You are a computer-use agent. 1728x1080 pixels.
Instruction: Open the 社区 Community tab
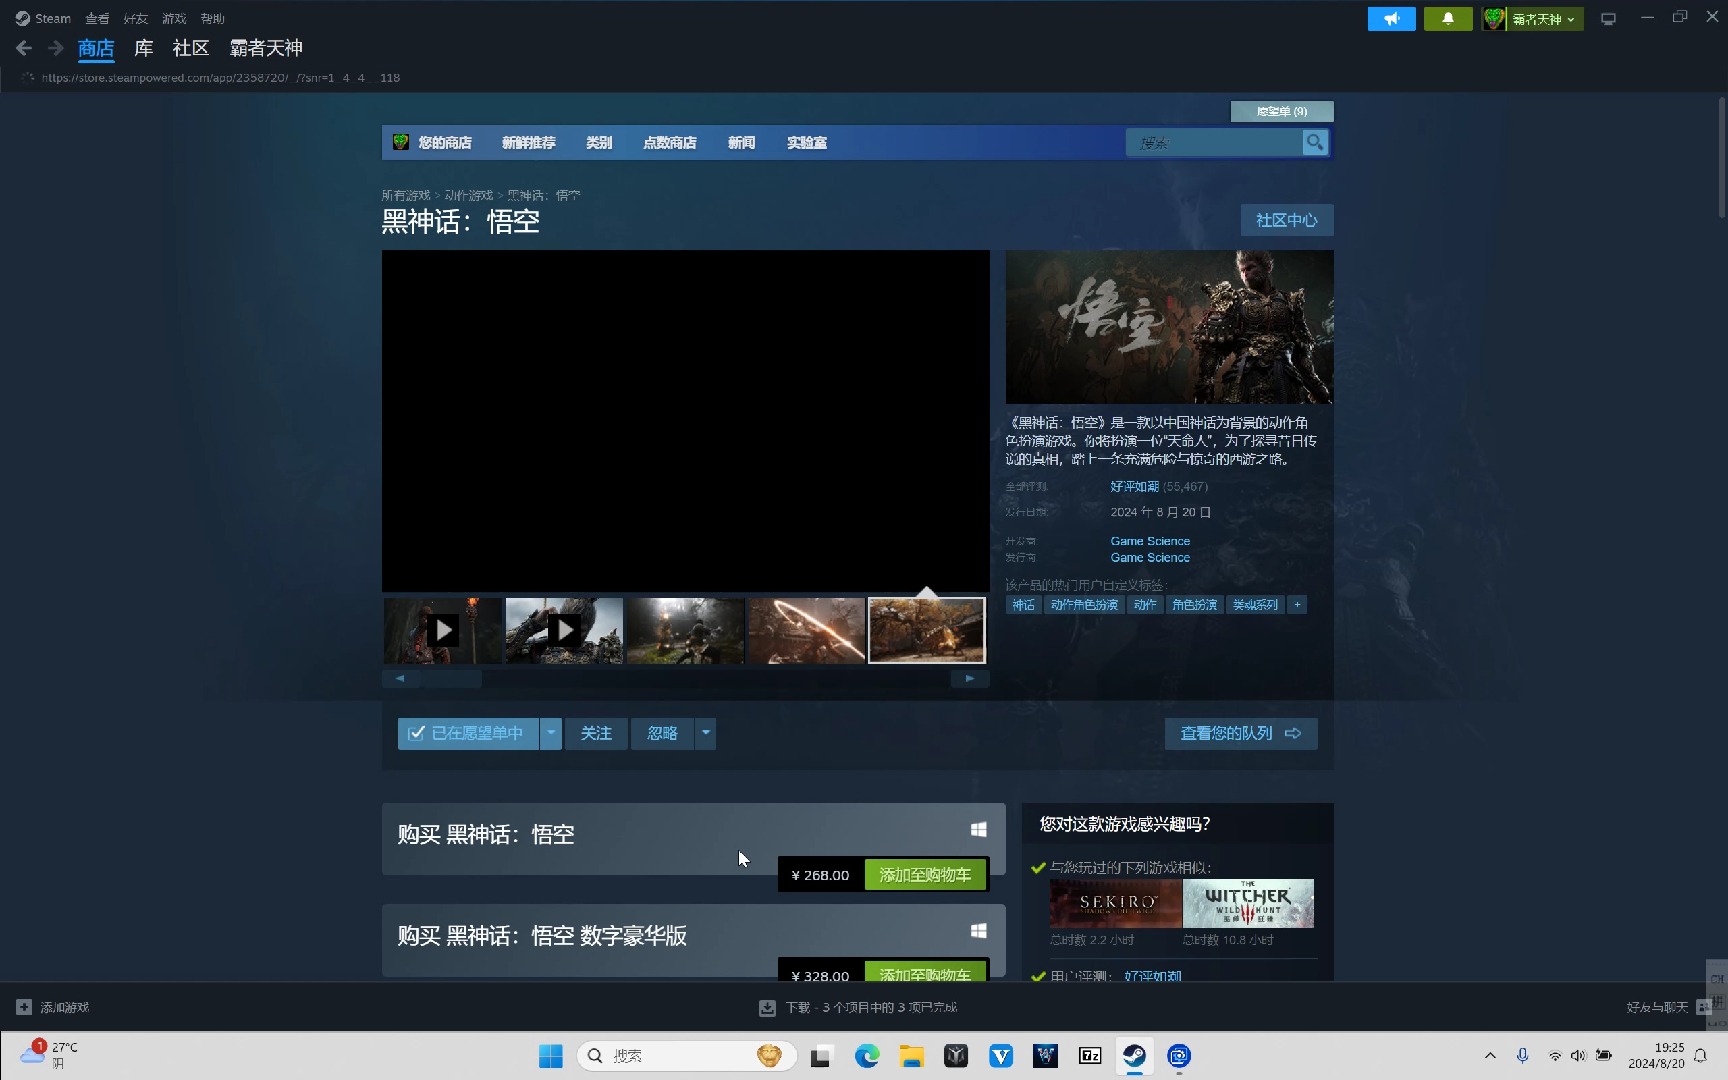point(191,48)
